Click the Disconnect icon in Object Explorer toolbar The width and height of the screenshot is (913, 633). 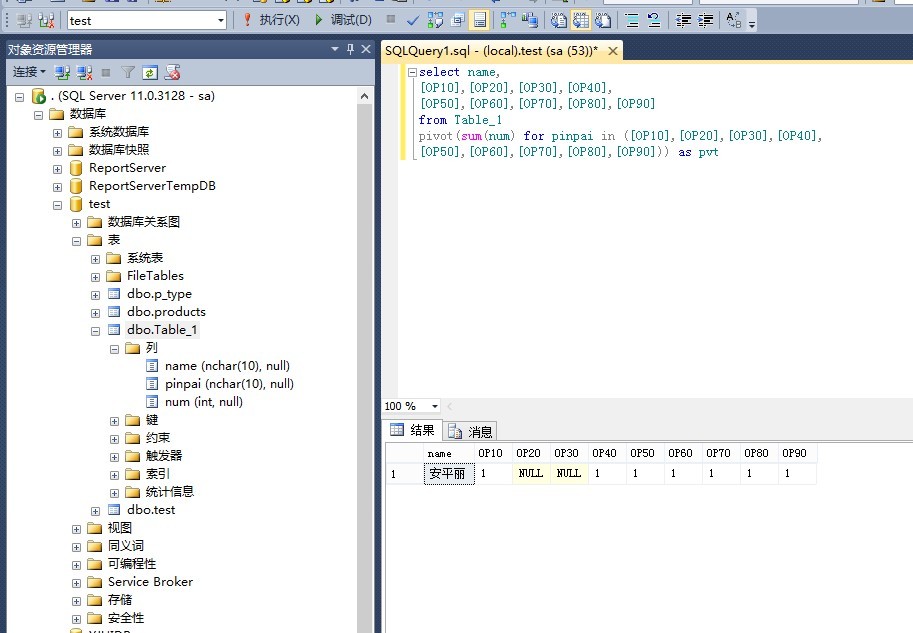(x=85, y=72)
